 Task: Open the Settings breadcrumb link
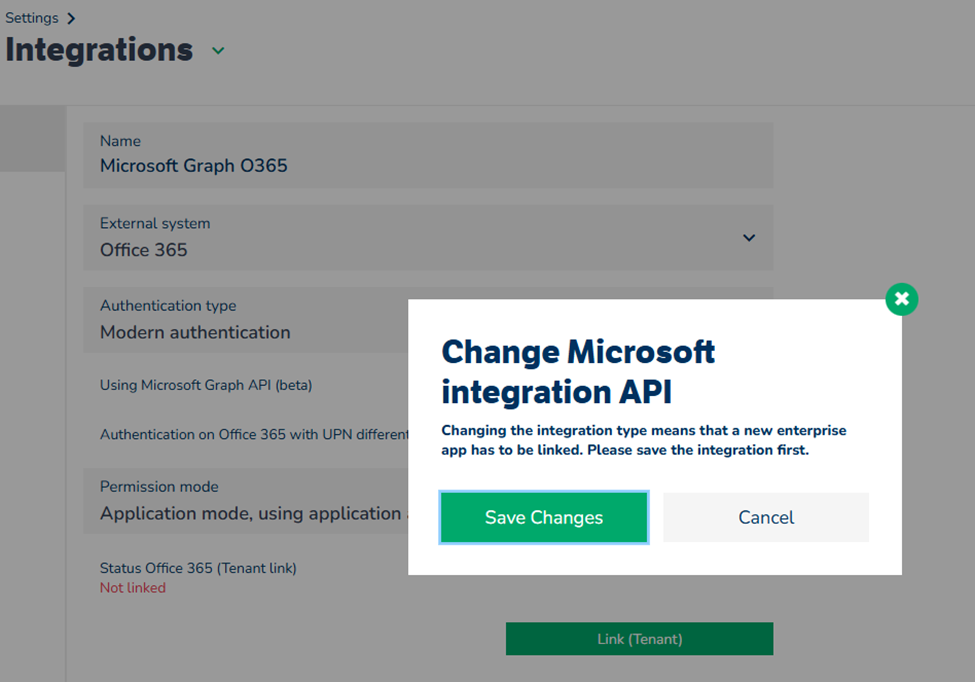[x=32, y=18]
